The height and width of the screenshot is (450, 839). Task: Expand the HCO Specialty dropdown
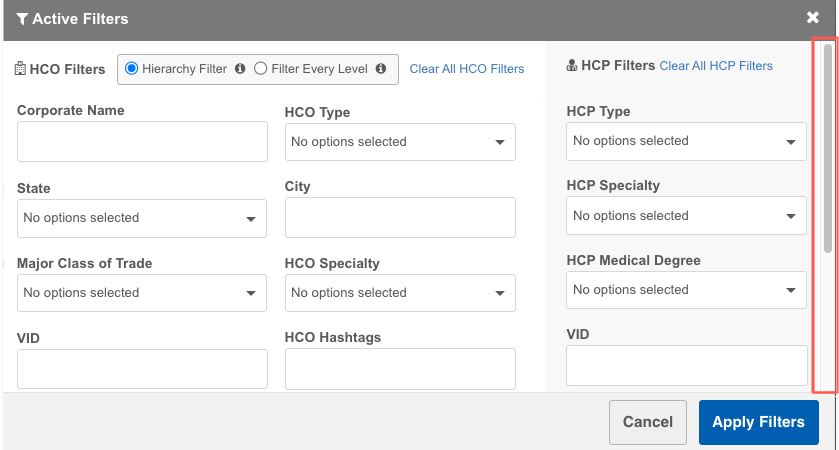400,293
